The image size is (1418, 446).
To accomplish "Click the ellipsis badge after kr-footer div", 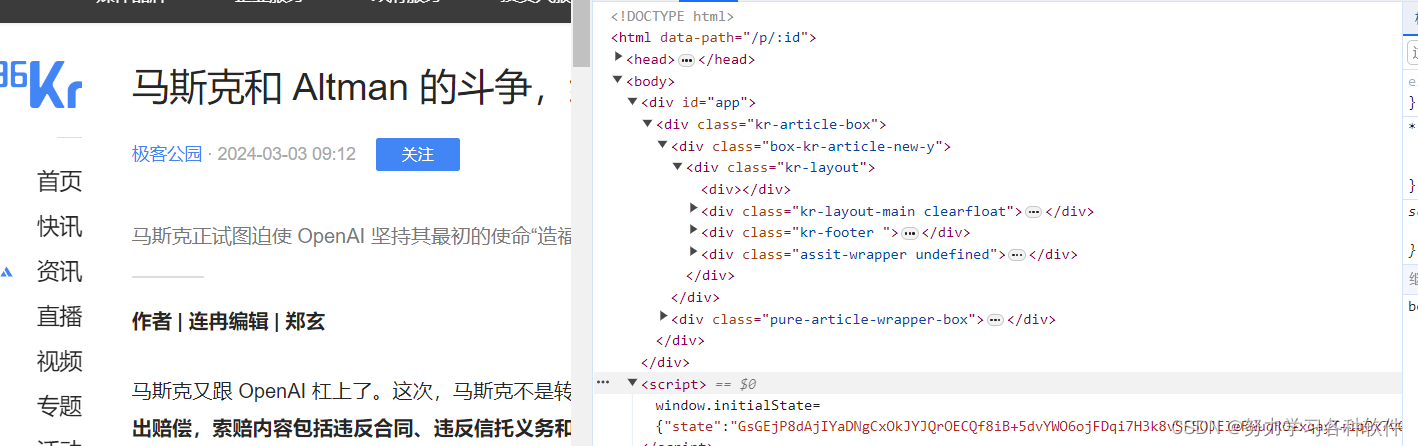I will click(x=910, y=233).
